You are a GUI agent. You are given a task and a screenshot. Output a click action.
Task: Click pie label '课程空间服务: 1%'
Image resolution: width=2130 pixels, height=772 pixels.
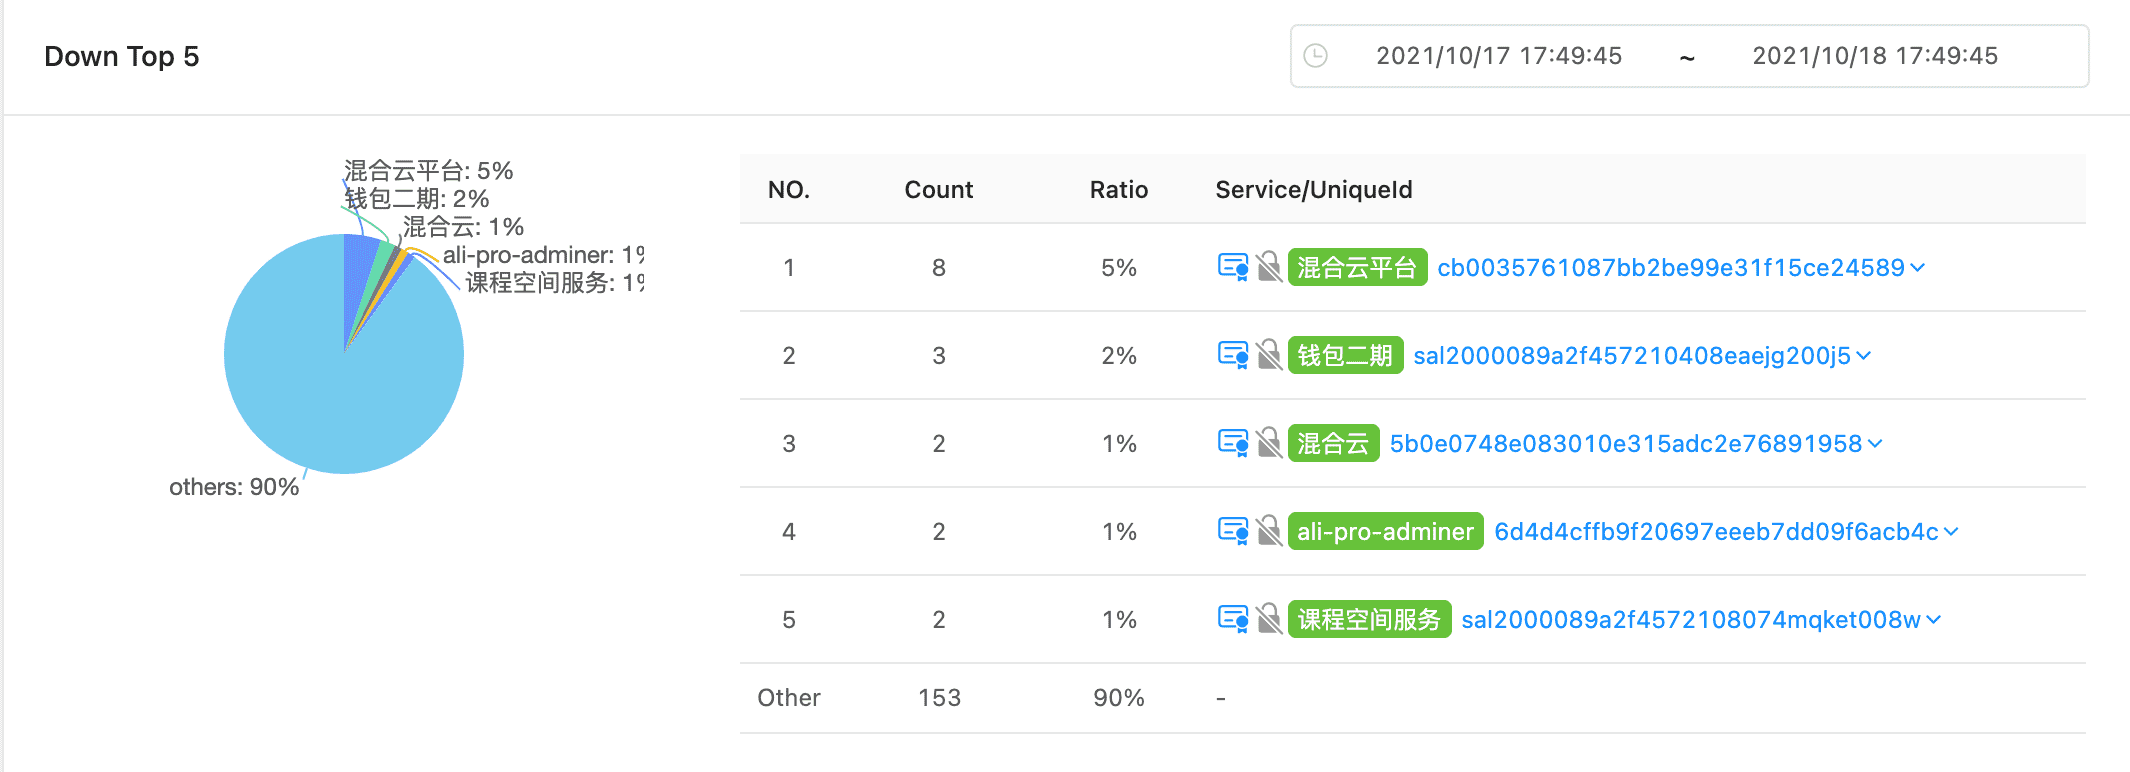[x=554, y=283]
